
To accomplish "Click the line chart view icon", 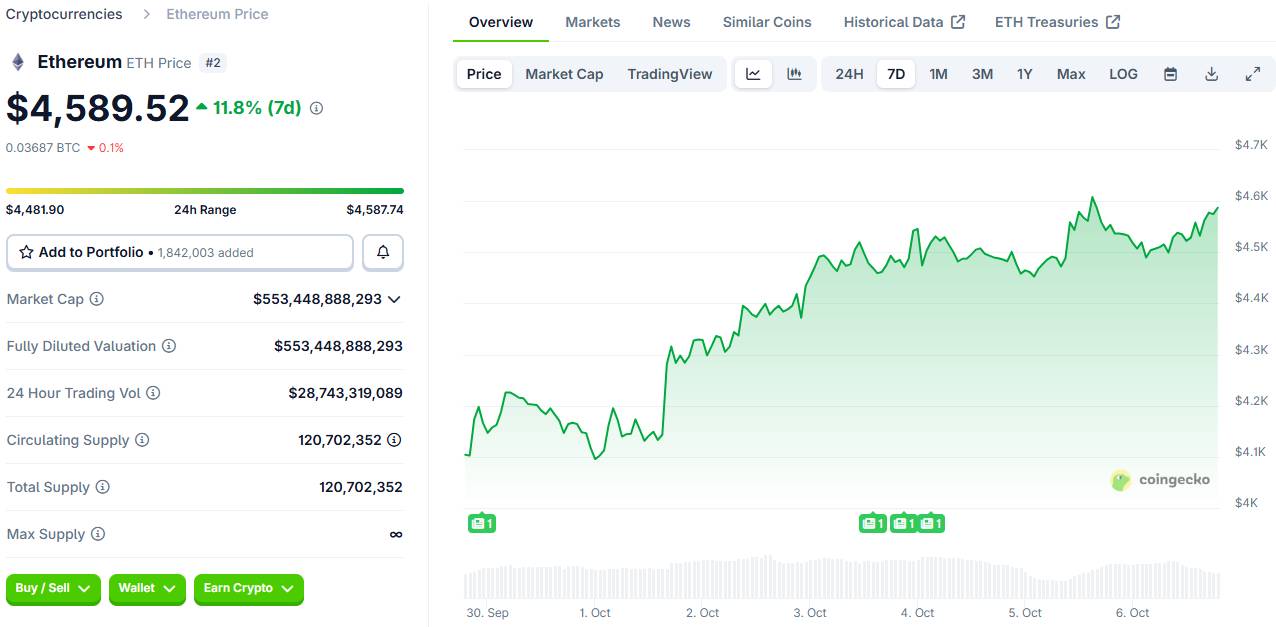I will 753,74.
